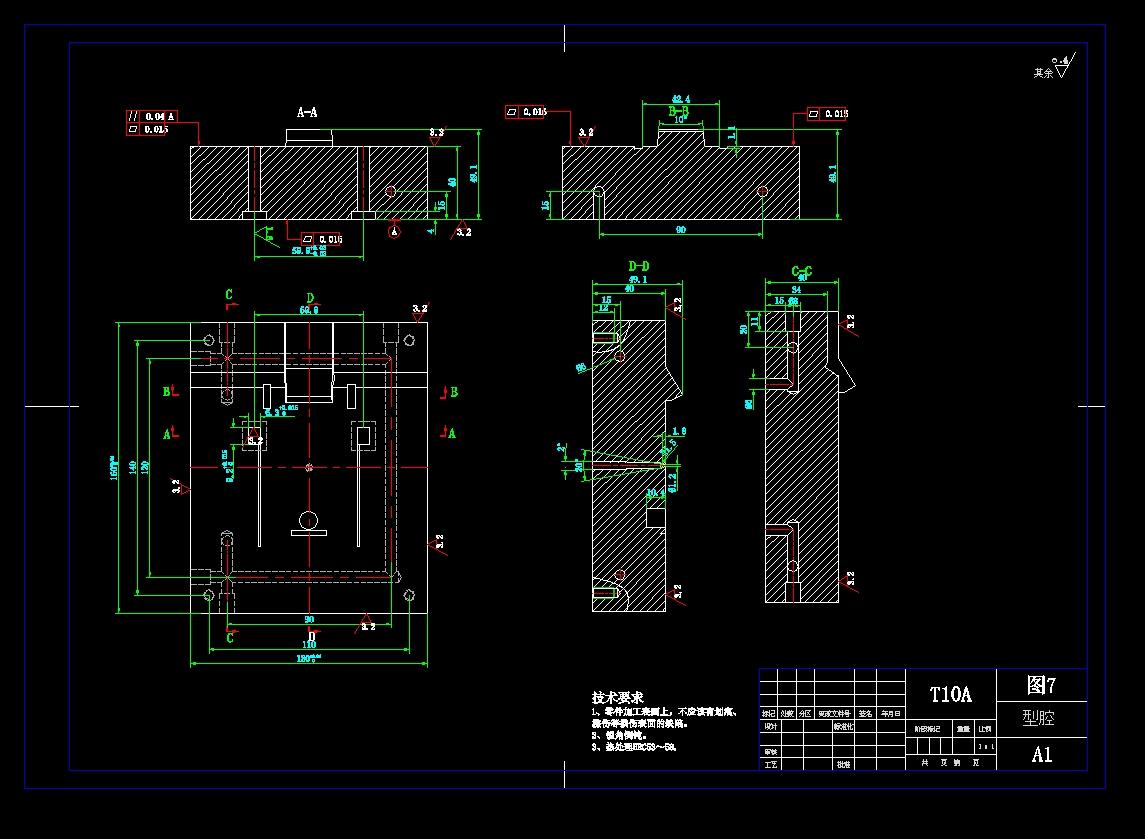Click the heat treatment HRC note line
1145x839 pixels.
(634, 747)
